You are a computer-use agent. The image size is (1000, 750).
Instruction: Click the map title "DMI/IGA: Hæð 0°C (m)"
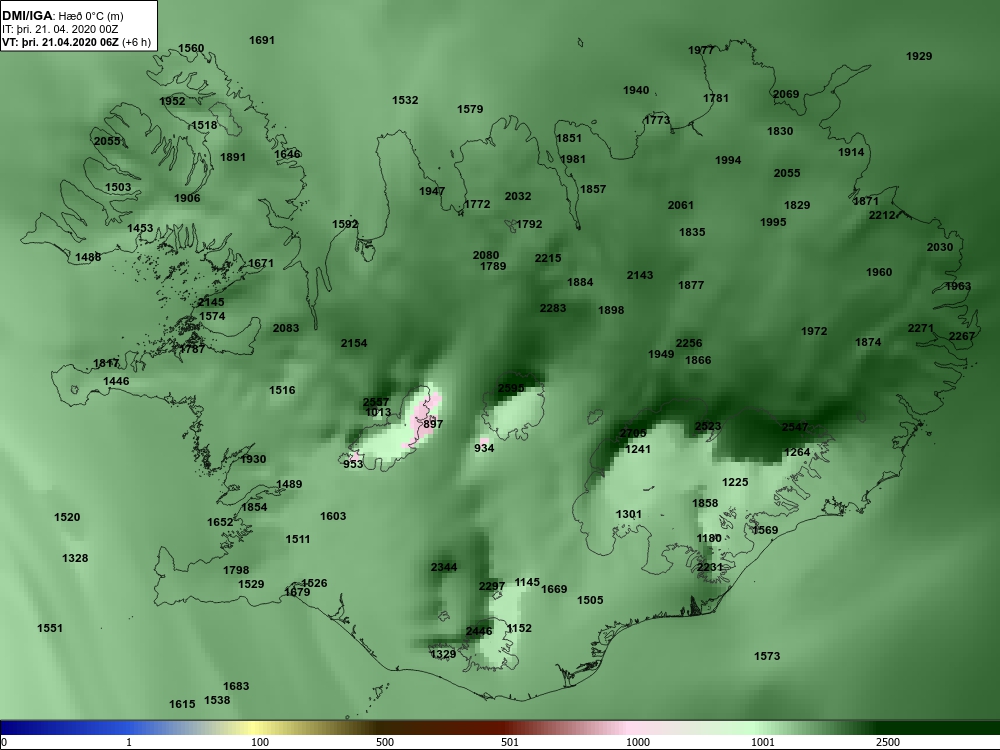pos(63,16)
